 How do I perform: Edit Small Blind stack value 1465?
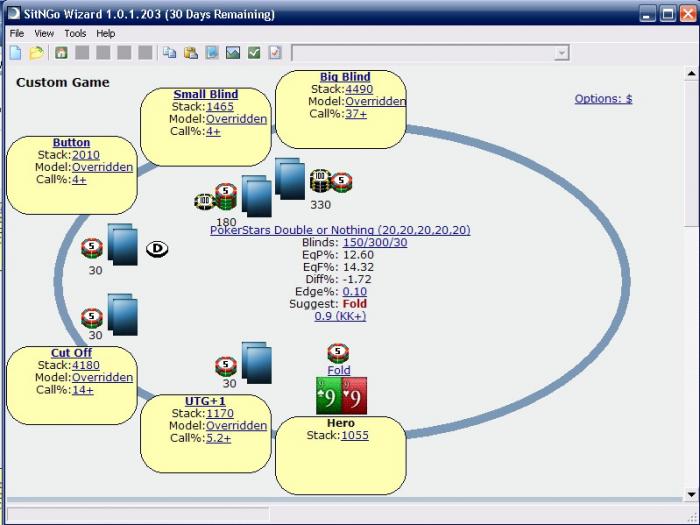coord(220,107)
